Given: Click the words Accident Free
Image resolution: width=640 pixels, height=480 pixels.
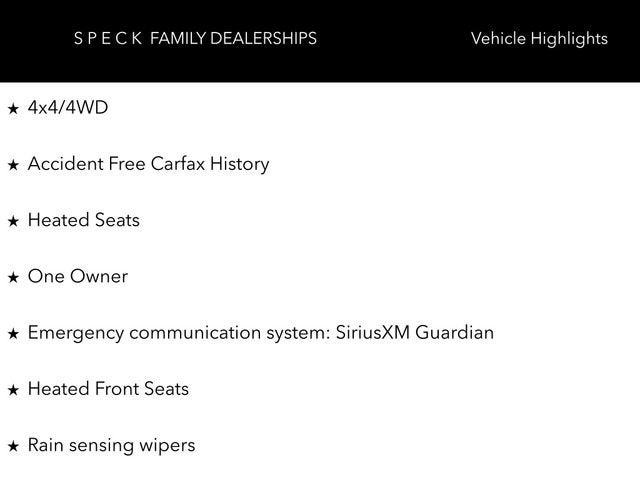Looking at the screenshot, I should (87, 164).
